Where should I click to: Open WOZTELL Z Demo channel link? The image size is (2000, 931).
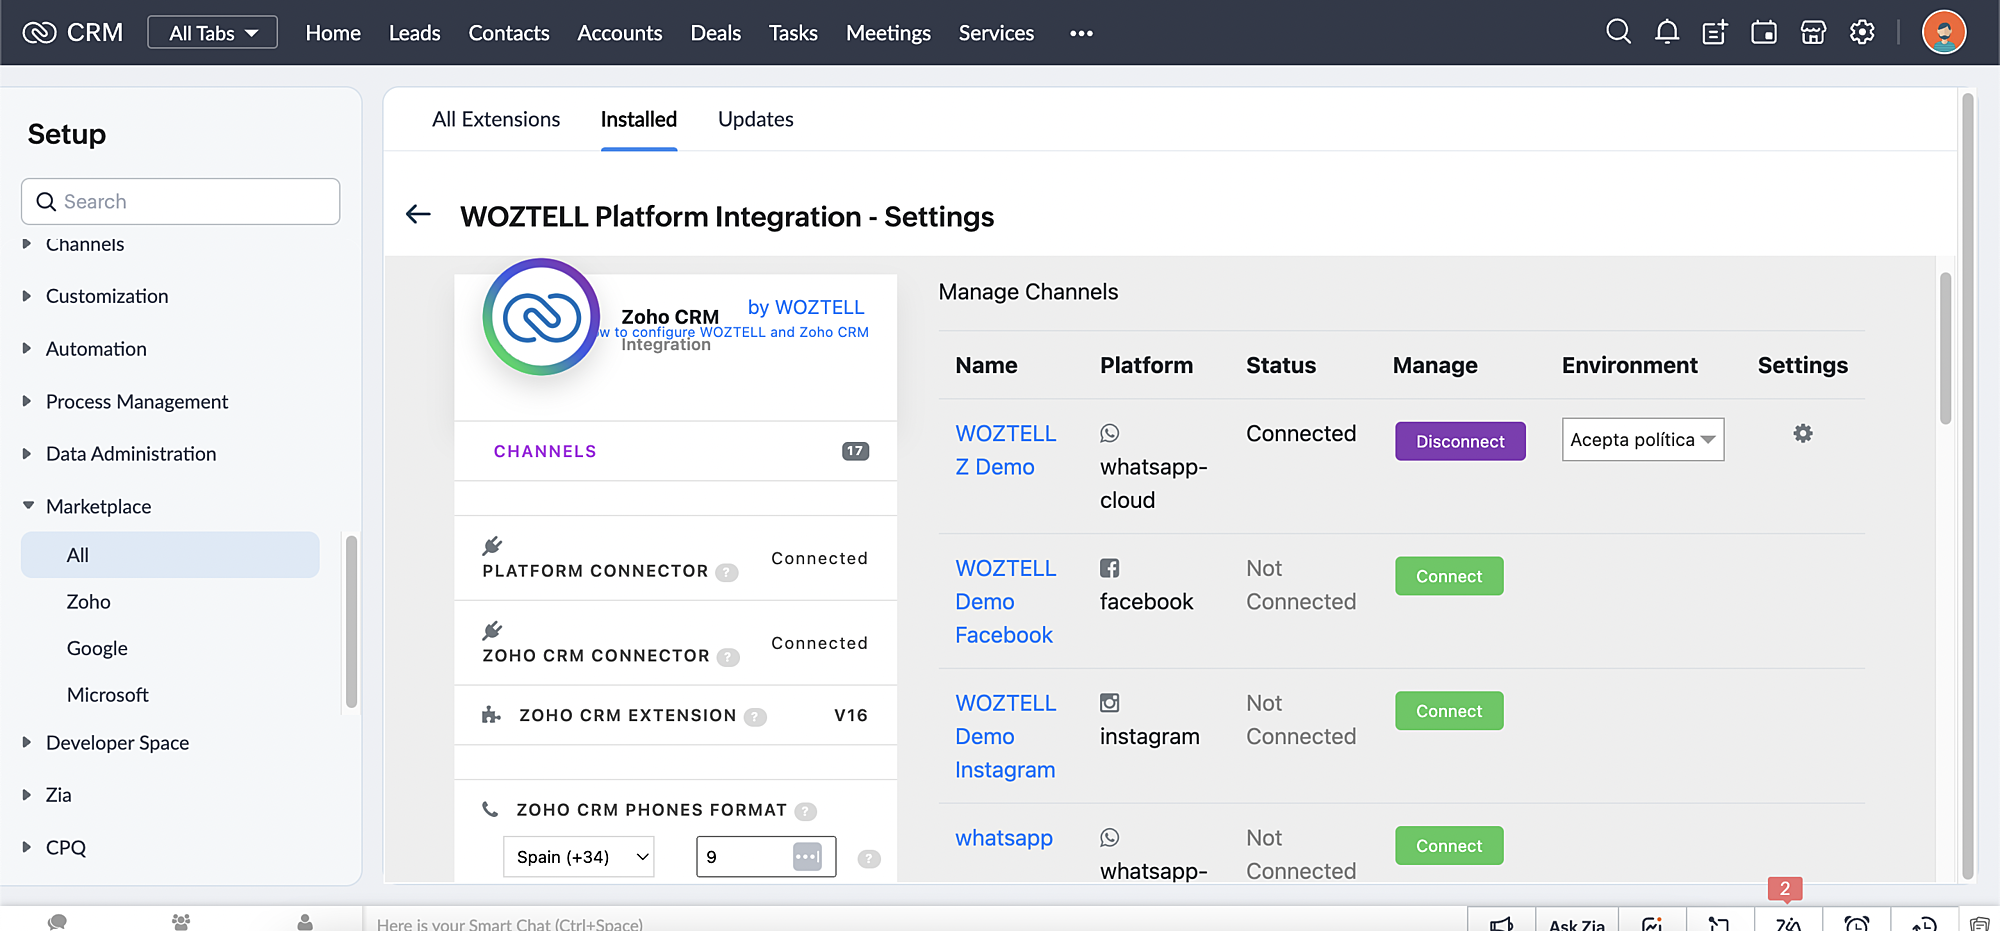pyautogui.click(x=1005, y=450)
